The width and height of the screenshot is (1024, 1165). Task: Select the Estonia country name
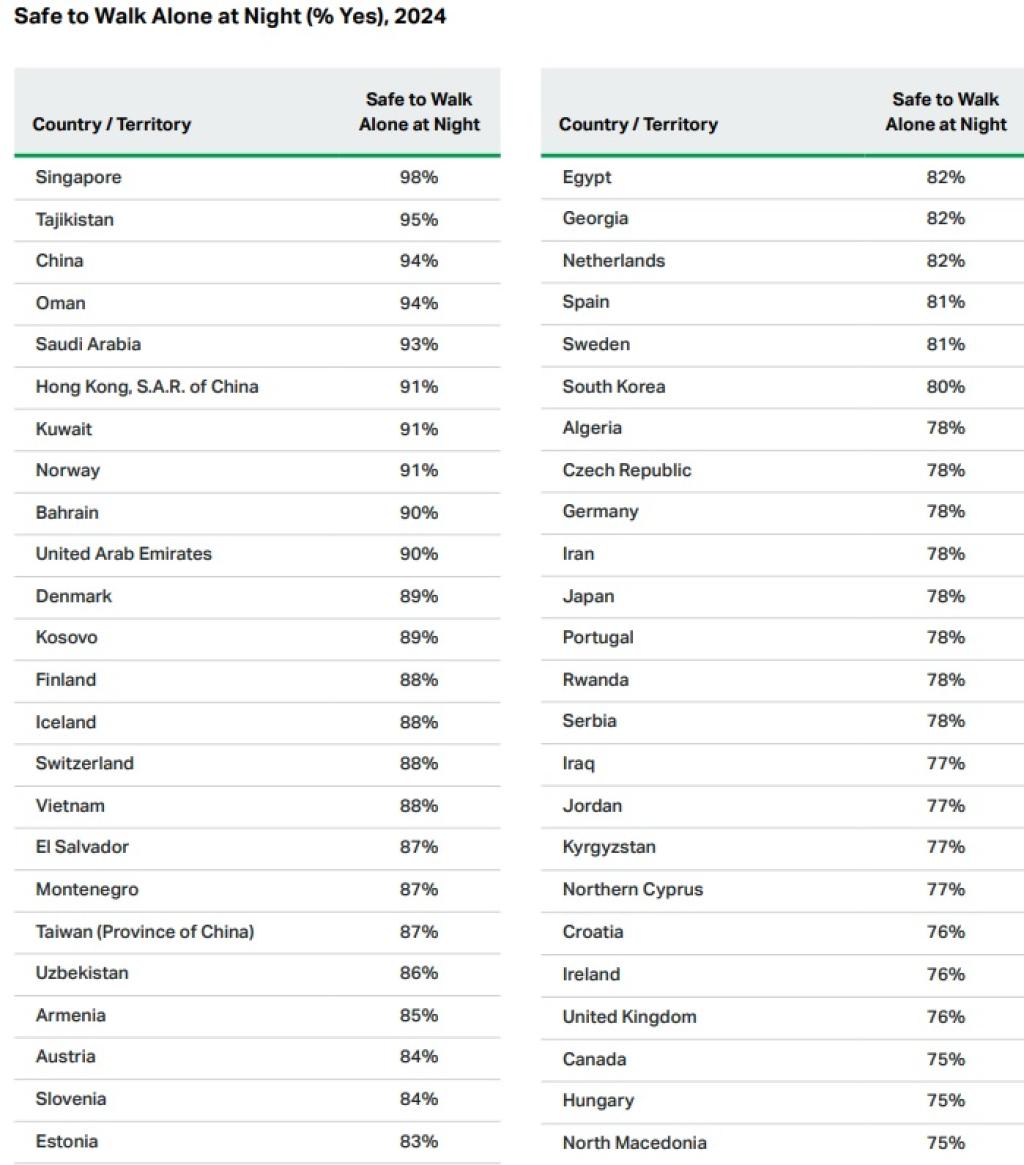tap(67, 1141)
